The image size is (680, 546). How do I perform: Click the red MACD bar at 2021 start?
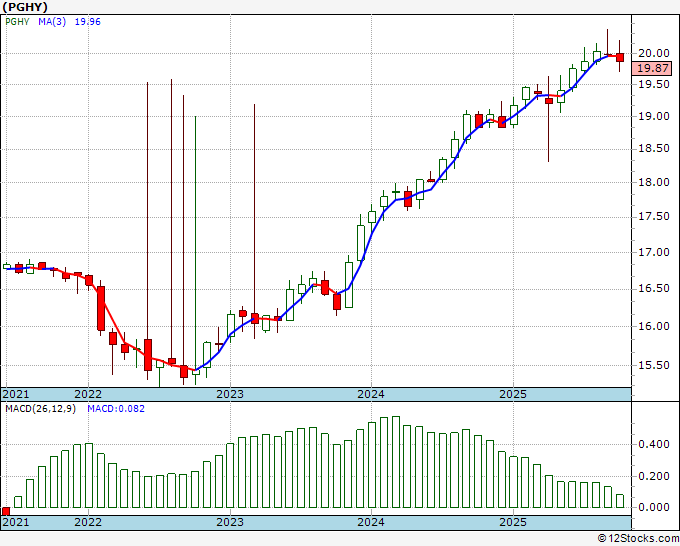[x=6, y=511]
